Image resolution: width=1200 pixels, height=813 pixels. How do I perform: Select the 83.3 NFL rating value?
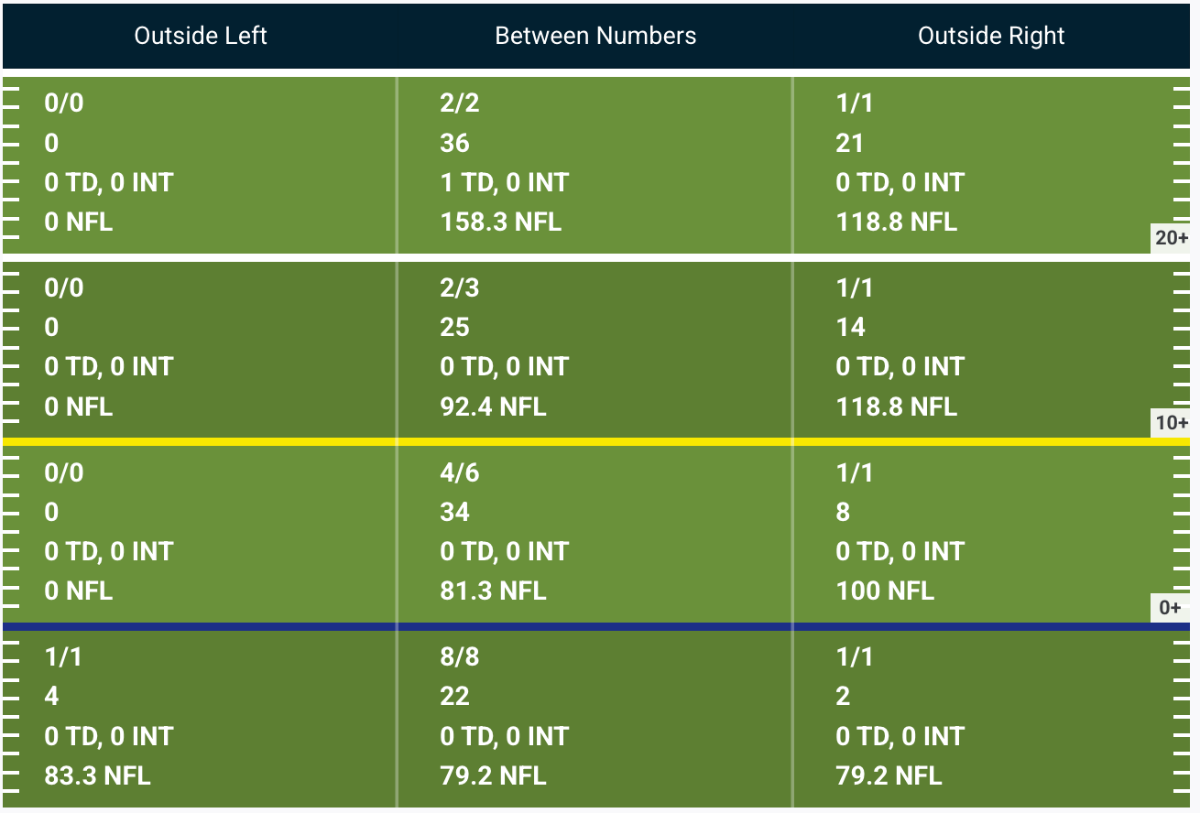(97, 775)
